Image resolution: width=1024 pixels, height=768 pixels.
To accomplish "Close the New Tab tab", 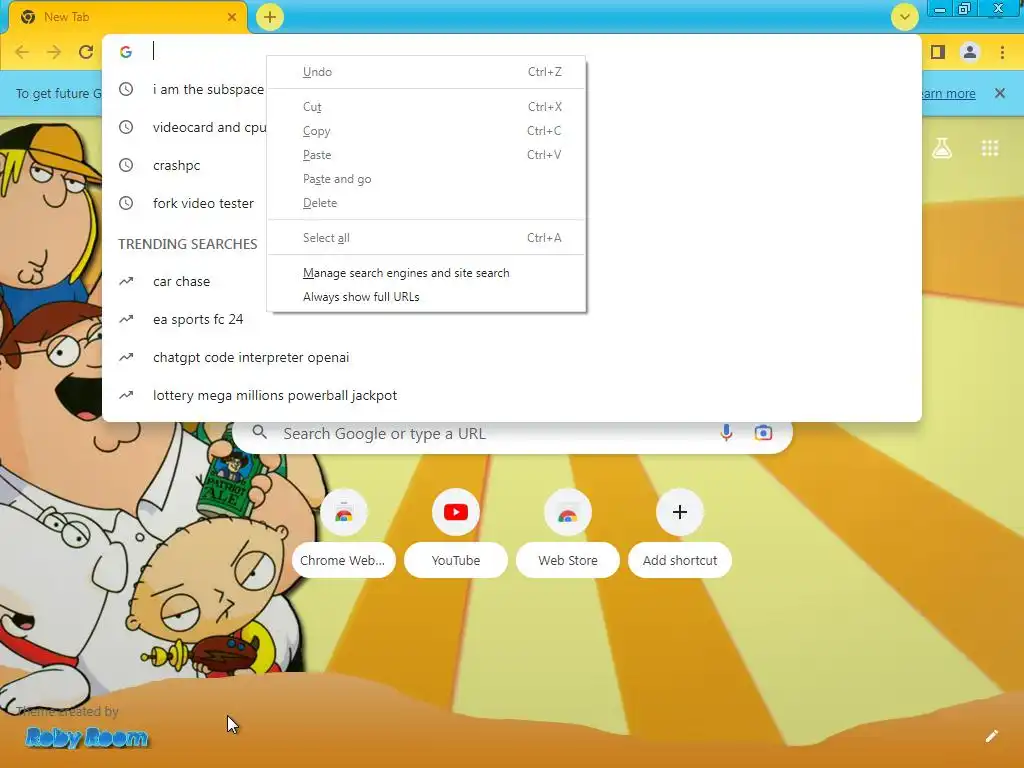I will pos(232,17).
